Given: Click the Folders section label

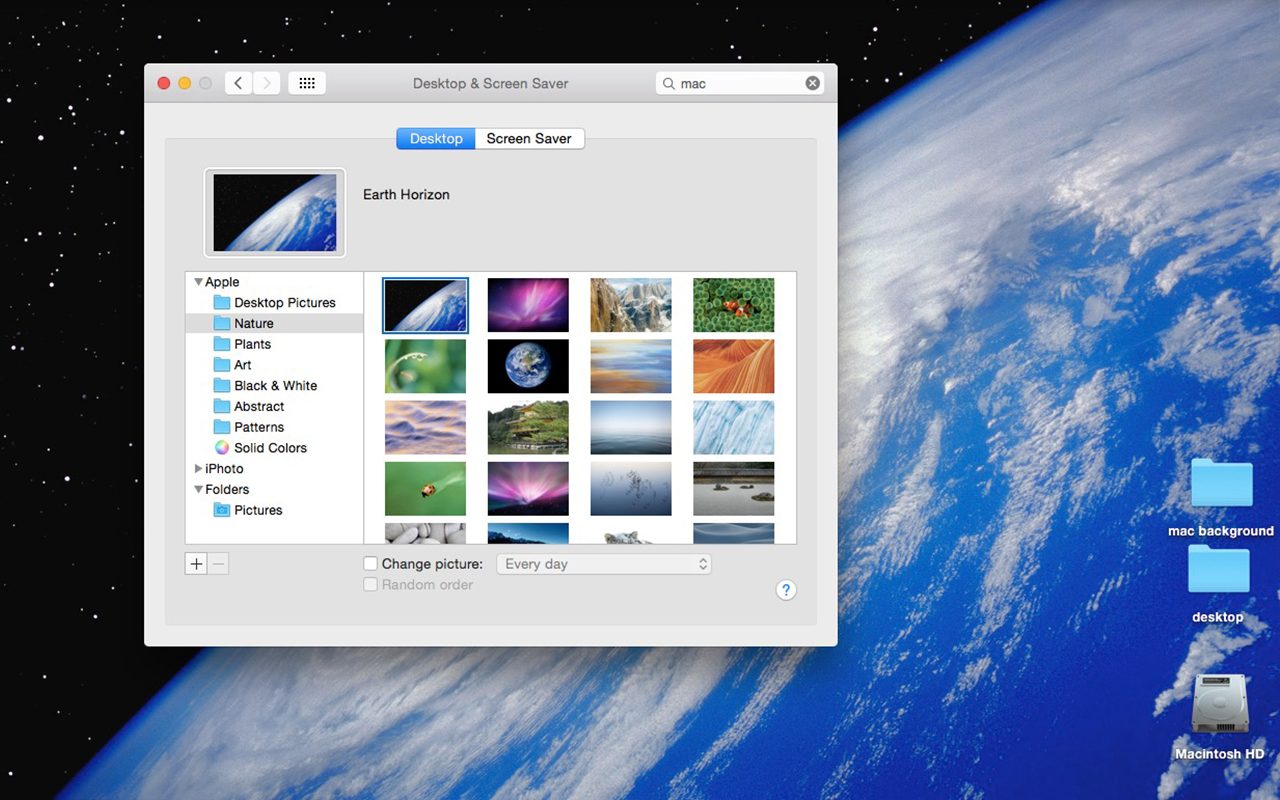Looking at the screenshot, I should (x=227, y=490).
